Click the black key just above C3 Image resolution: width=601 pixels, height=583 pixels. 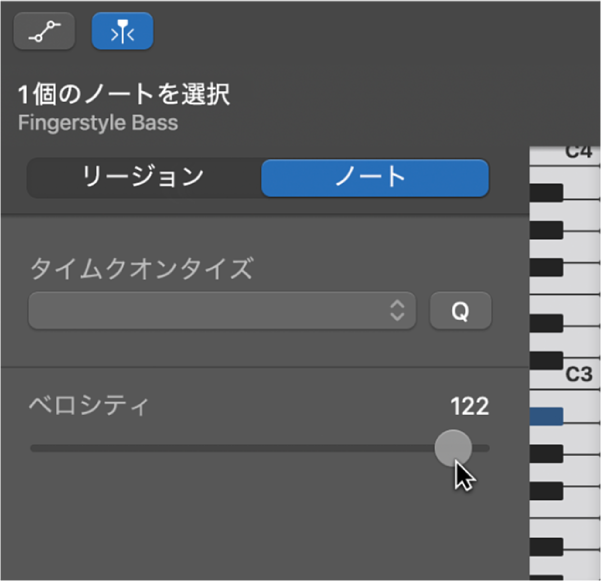pyautogui.click(x=546, y=360)
